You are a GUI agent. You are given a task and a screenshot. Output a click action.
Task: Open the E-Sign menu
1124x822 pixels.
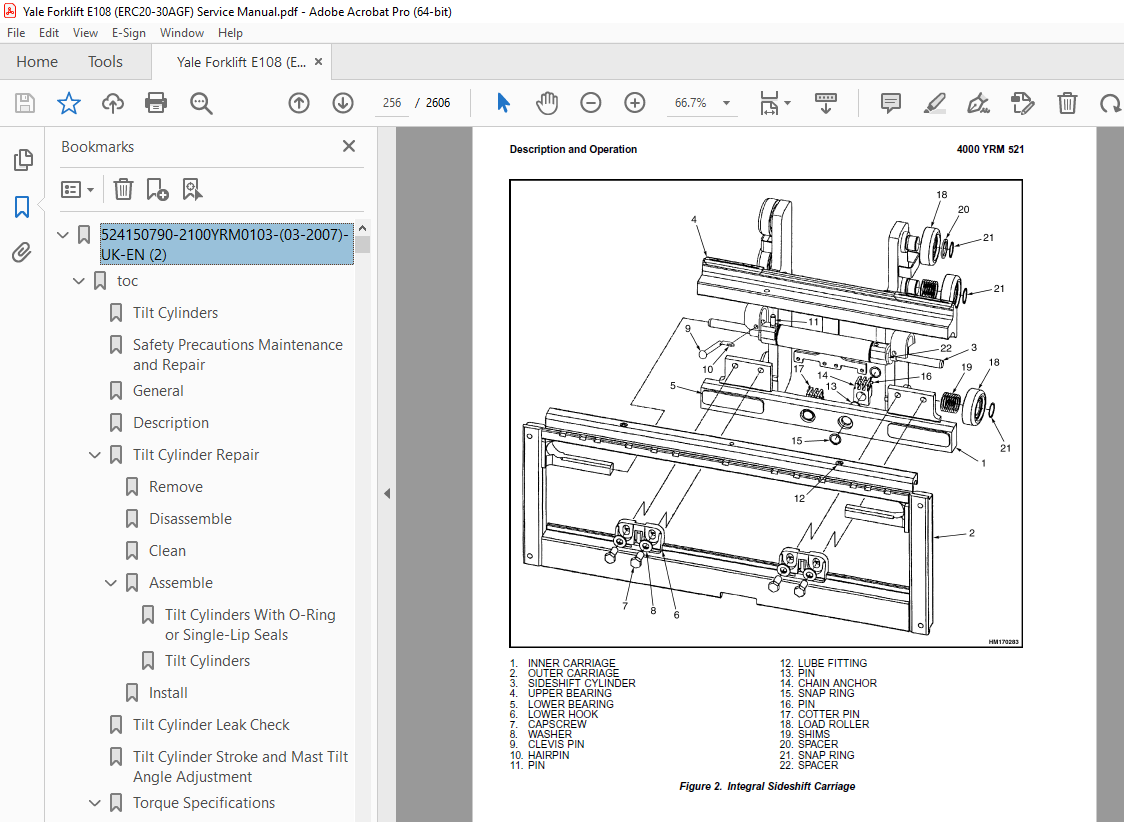point(128,33)
